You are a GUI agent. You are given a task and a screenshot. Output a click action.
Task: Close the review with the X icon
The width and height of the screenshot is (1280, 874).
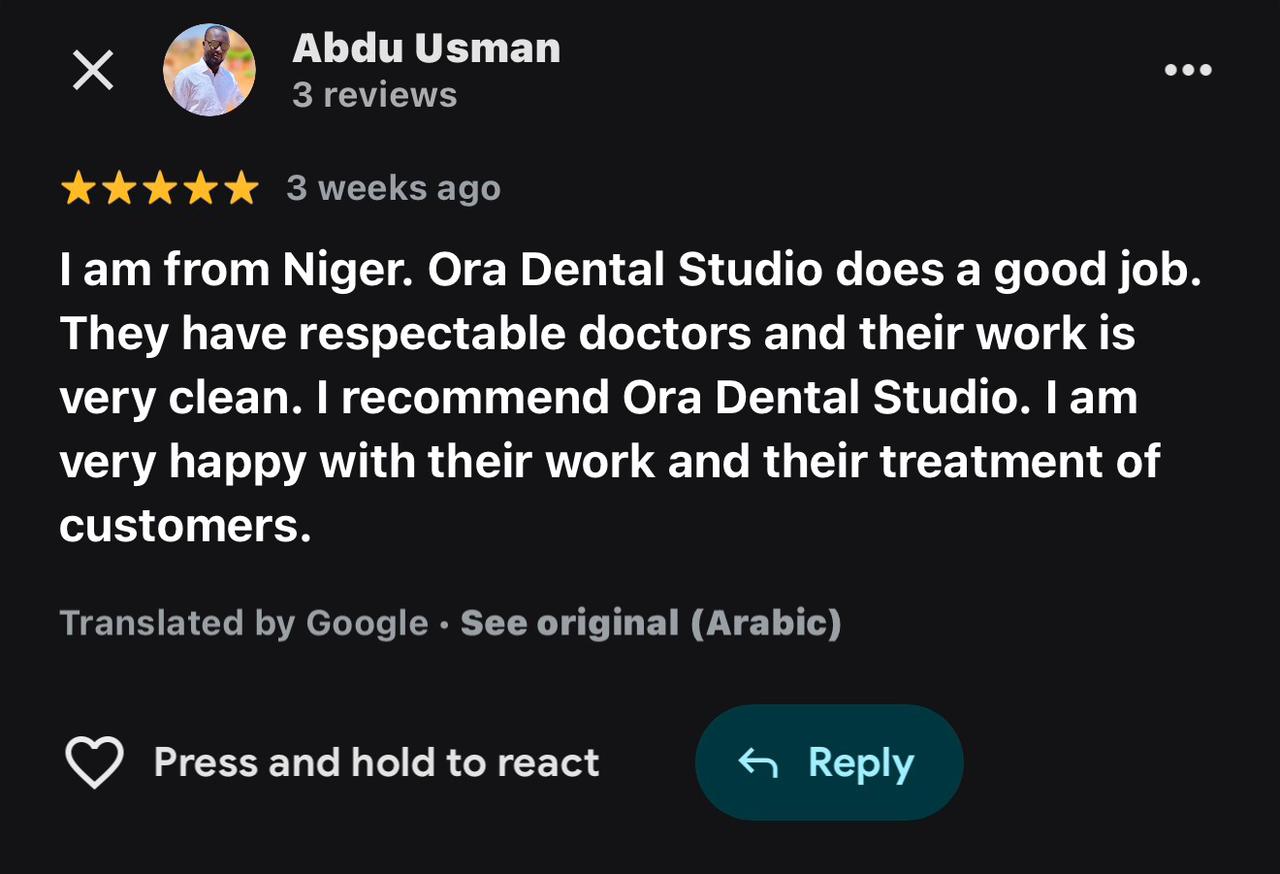pyautogui.click(x=93, y=71)
